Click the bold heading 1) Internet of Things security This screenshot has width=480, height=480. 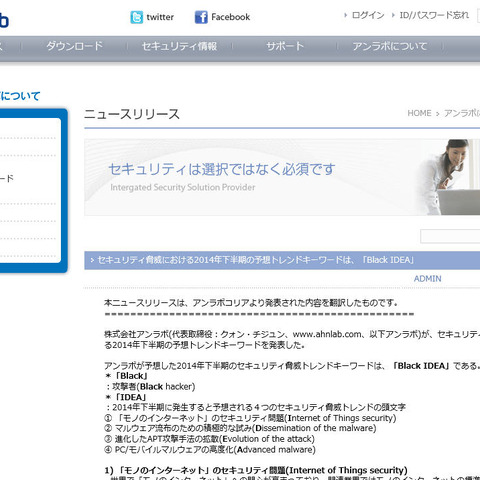(x=256, y=470)
